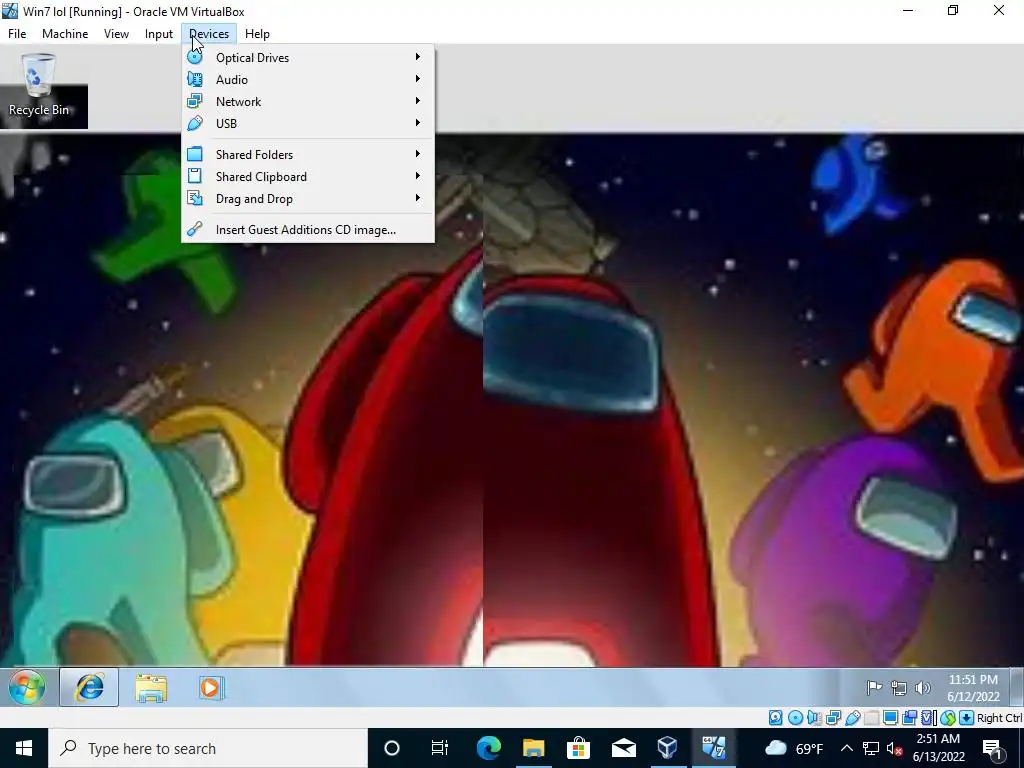The image size is (1024, 768).
Task: Launch Microsoft Edge from host taskbar
Action: pos(488,748)
